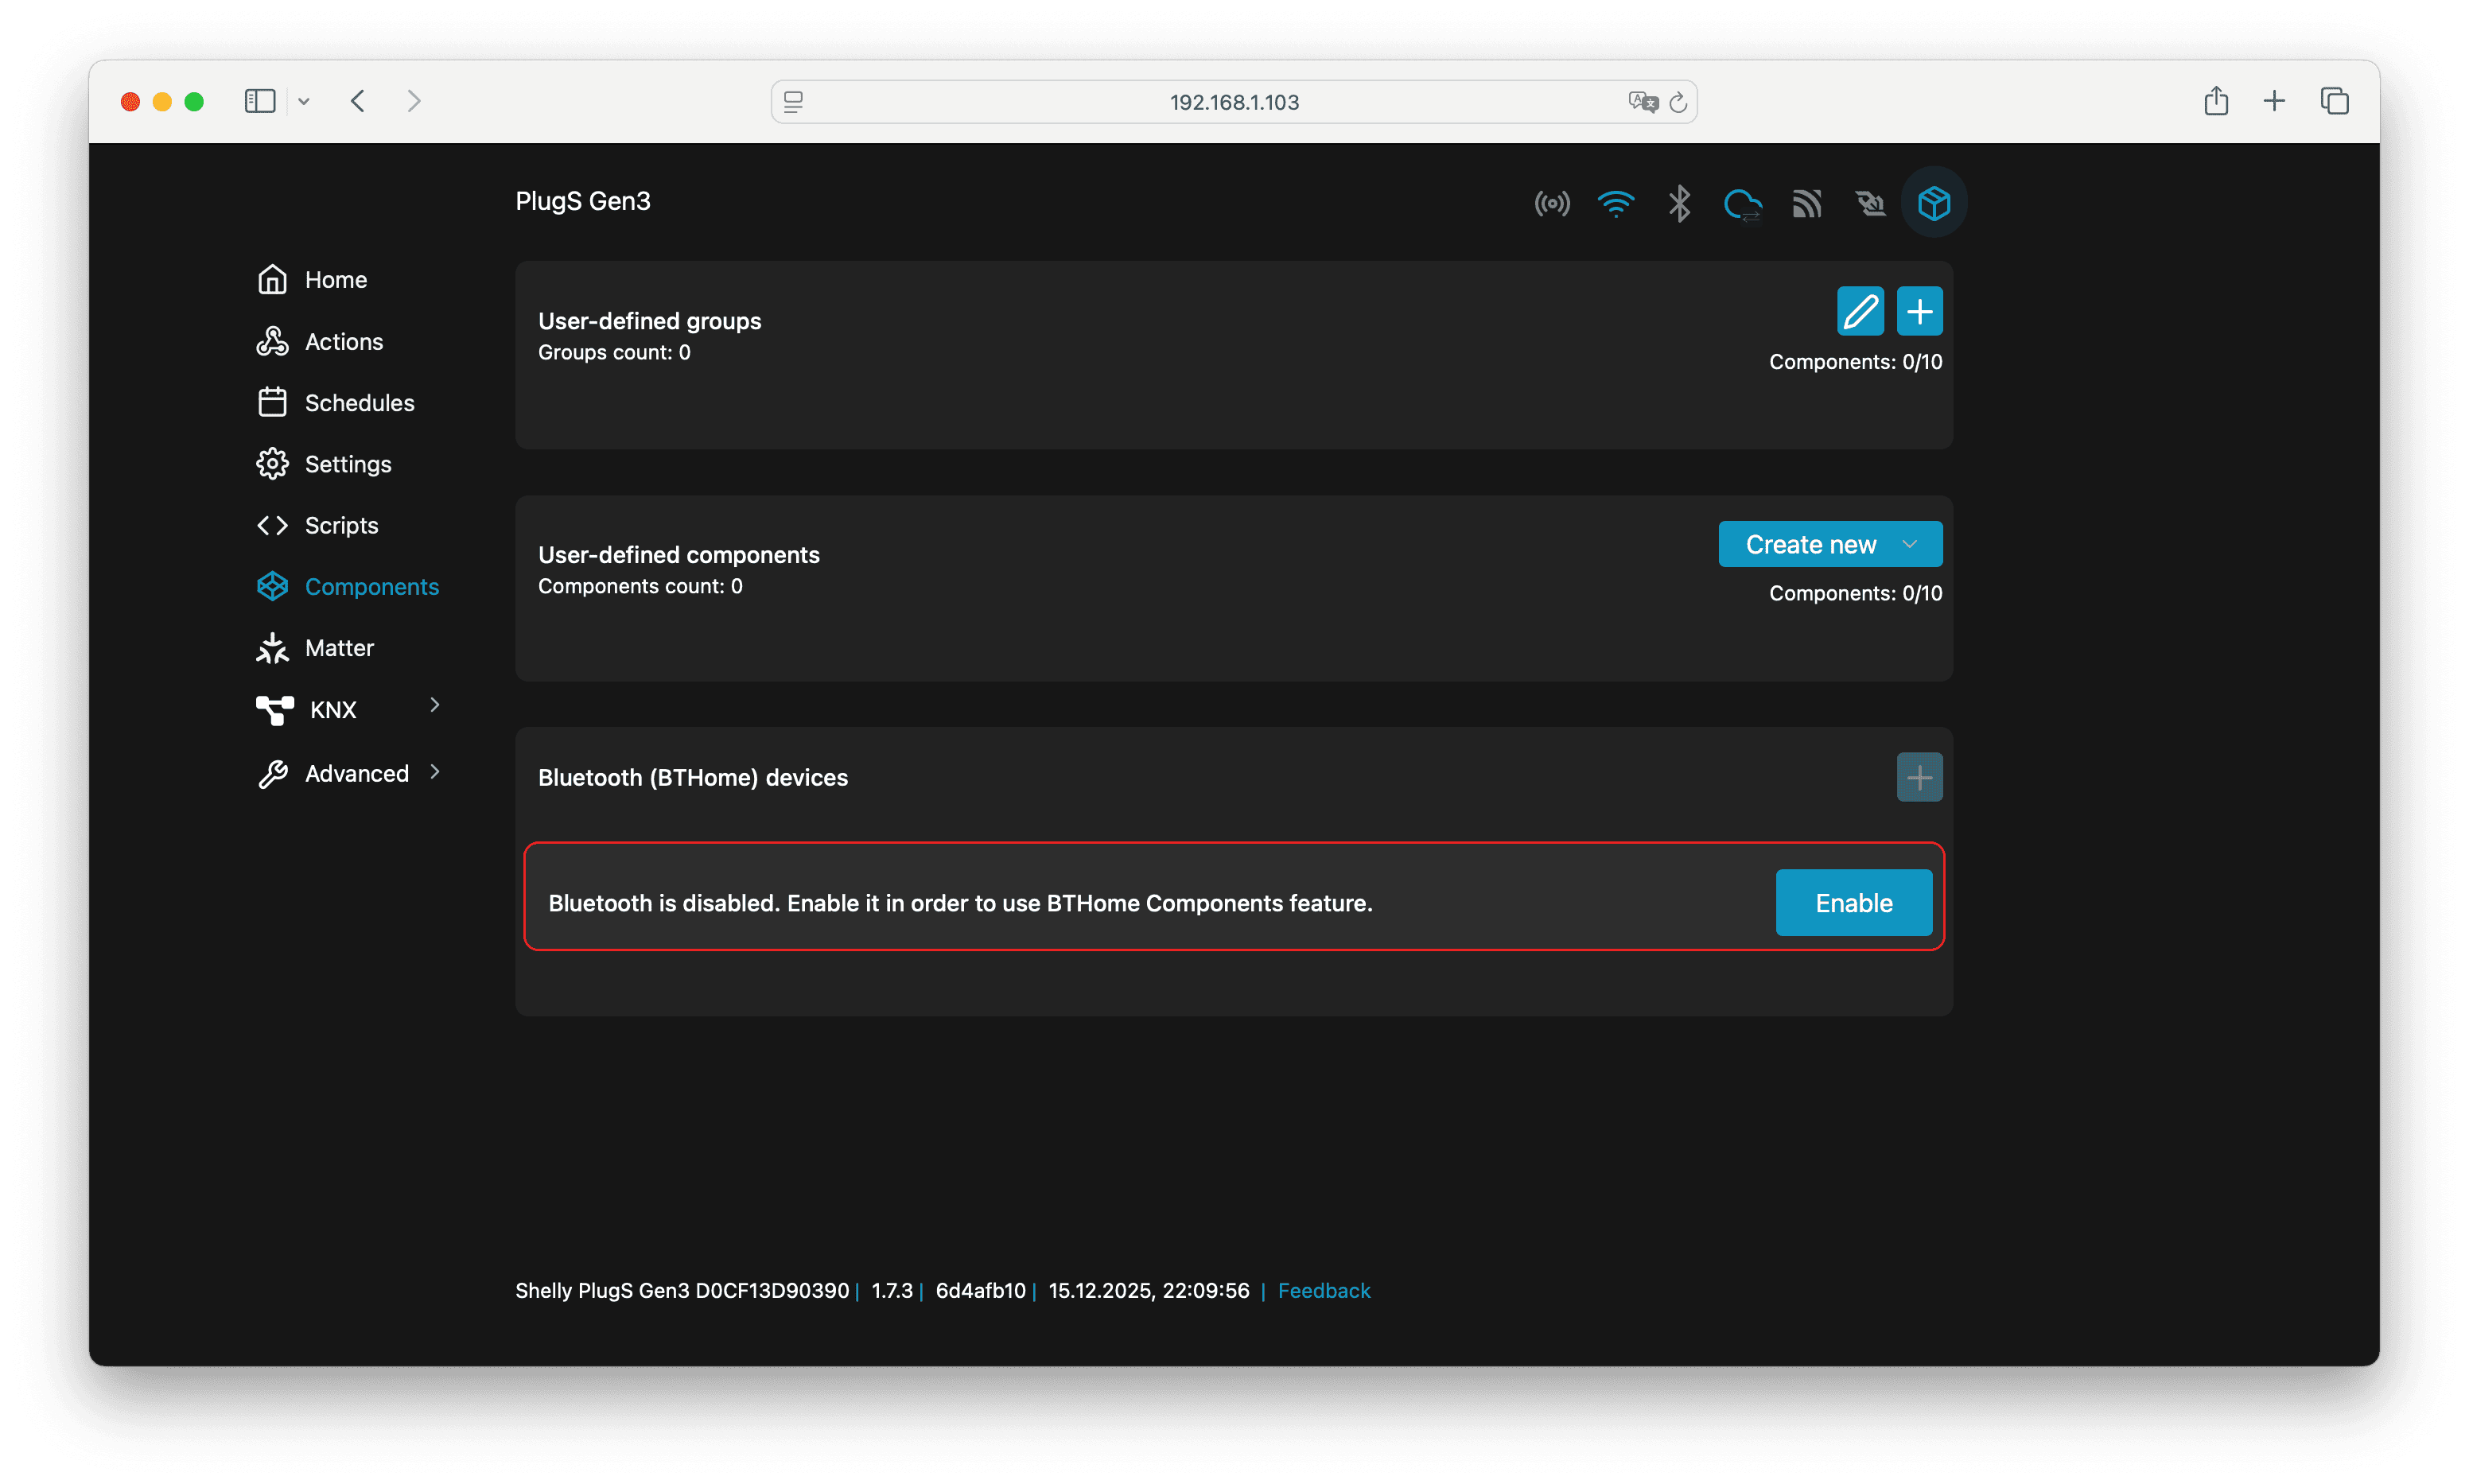This screenshot has height=1484, width=2469.
Task: Open the Settings page
Action: [x=347, y=464]
